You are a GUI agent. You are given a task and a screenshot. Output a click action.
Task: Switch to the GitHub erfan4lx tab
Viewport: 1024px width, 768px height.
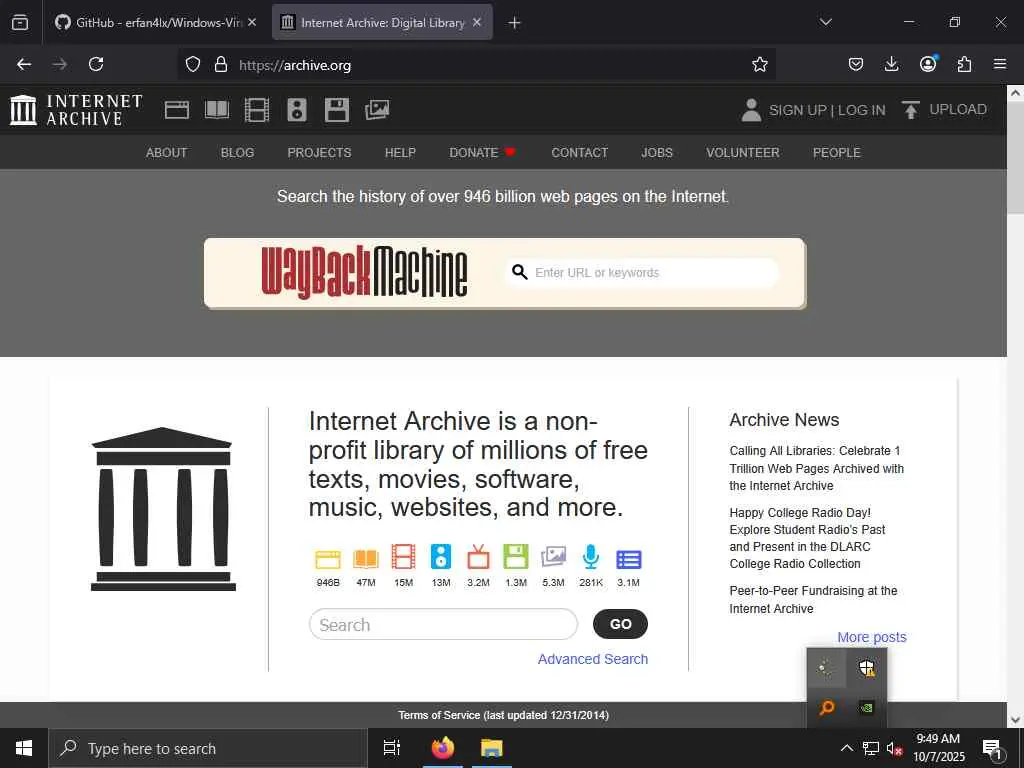click(x=156, y=22)
